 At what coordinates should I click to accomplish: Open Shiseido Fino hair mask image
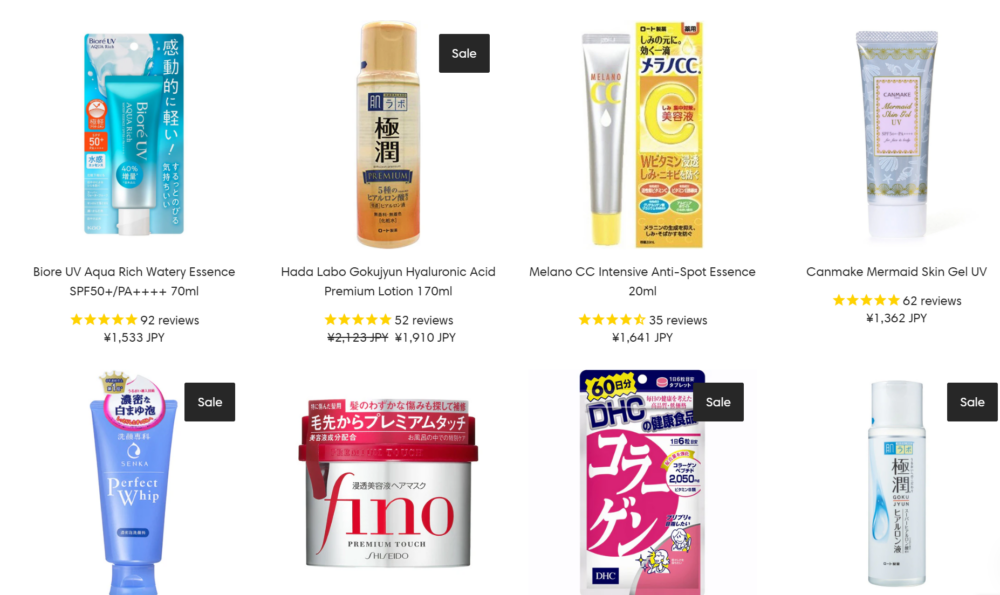(388, 483)
